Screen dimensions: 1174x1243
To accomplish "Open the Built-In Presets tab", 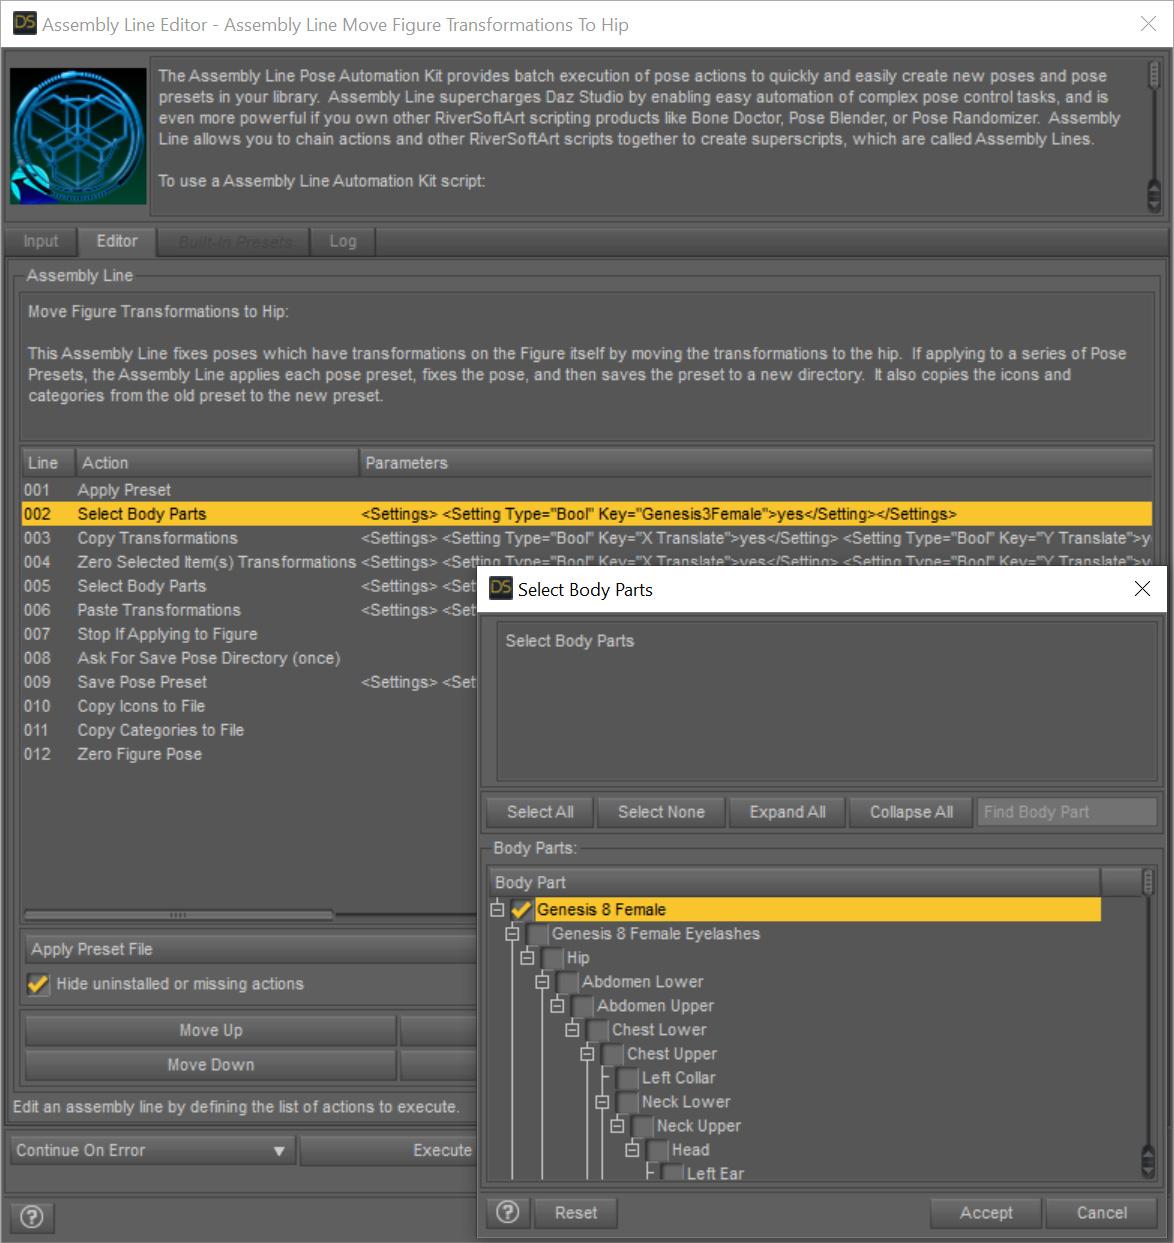I will 235,241.
